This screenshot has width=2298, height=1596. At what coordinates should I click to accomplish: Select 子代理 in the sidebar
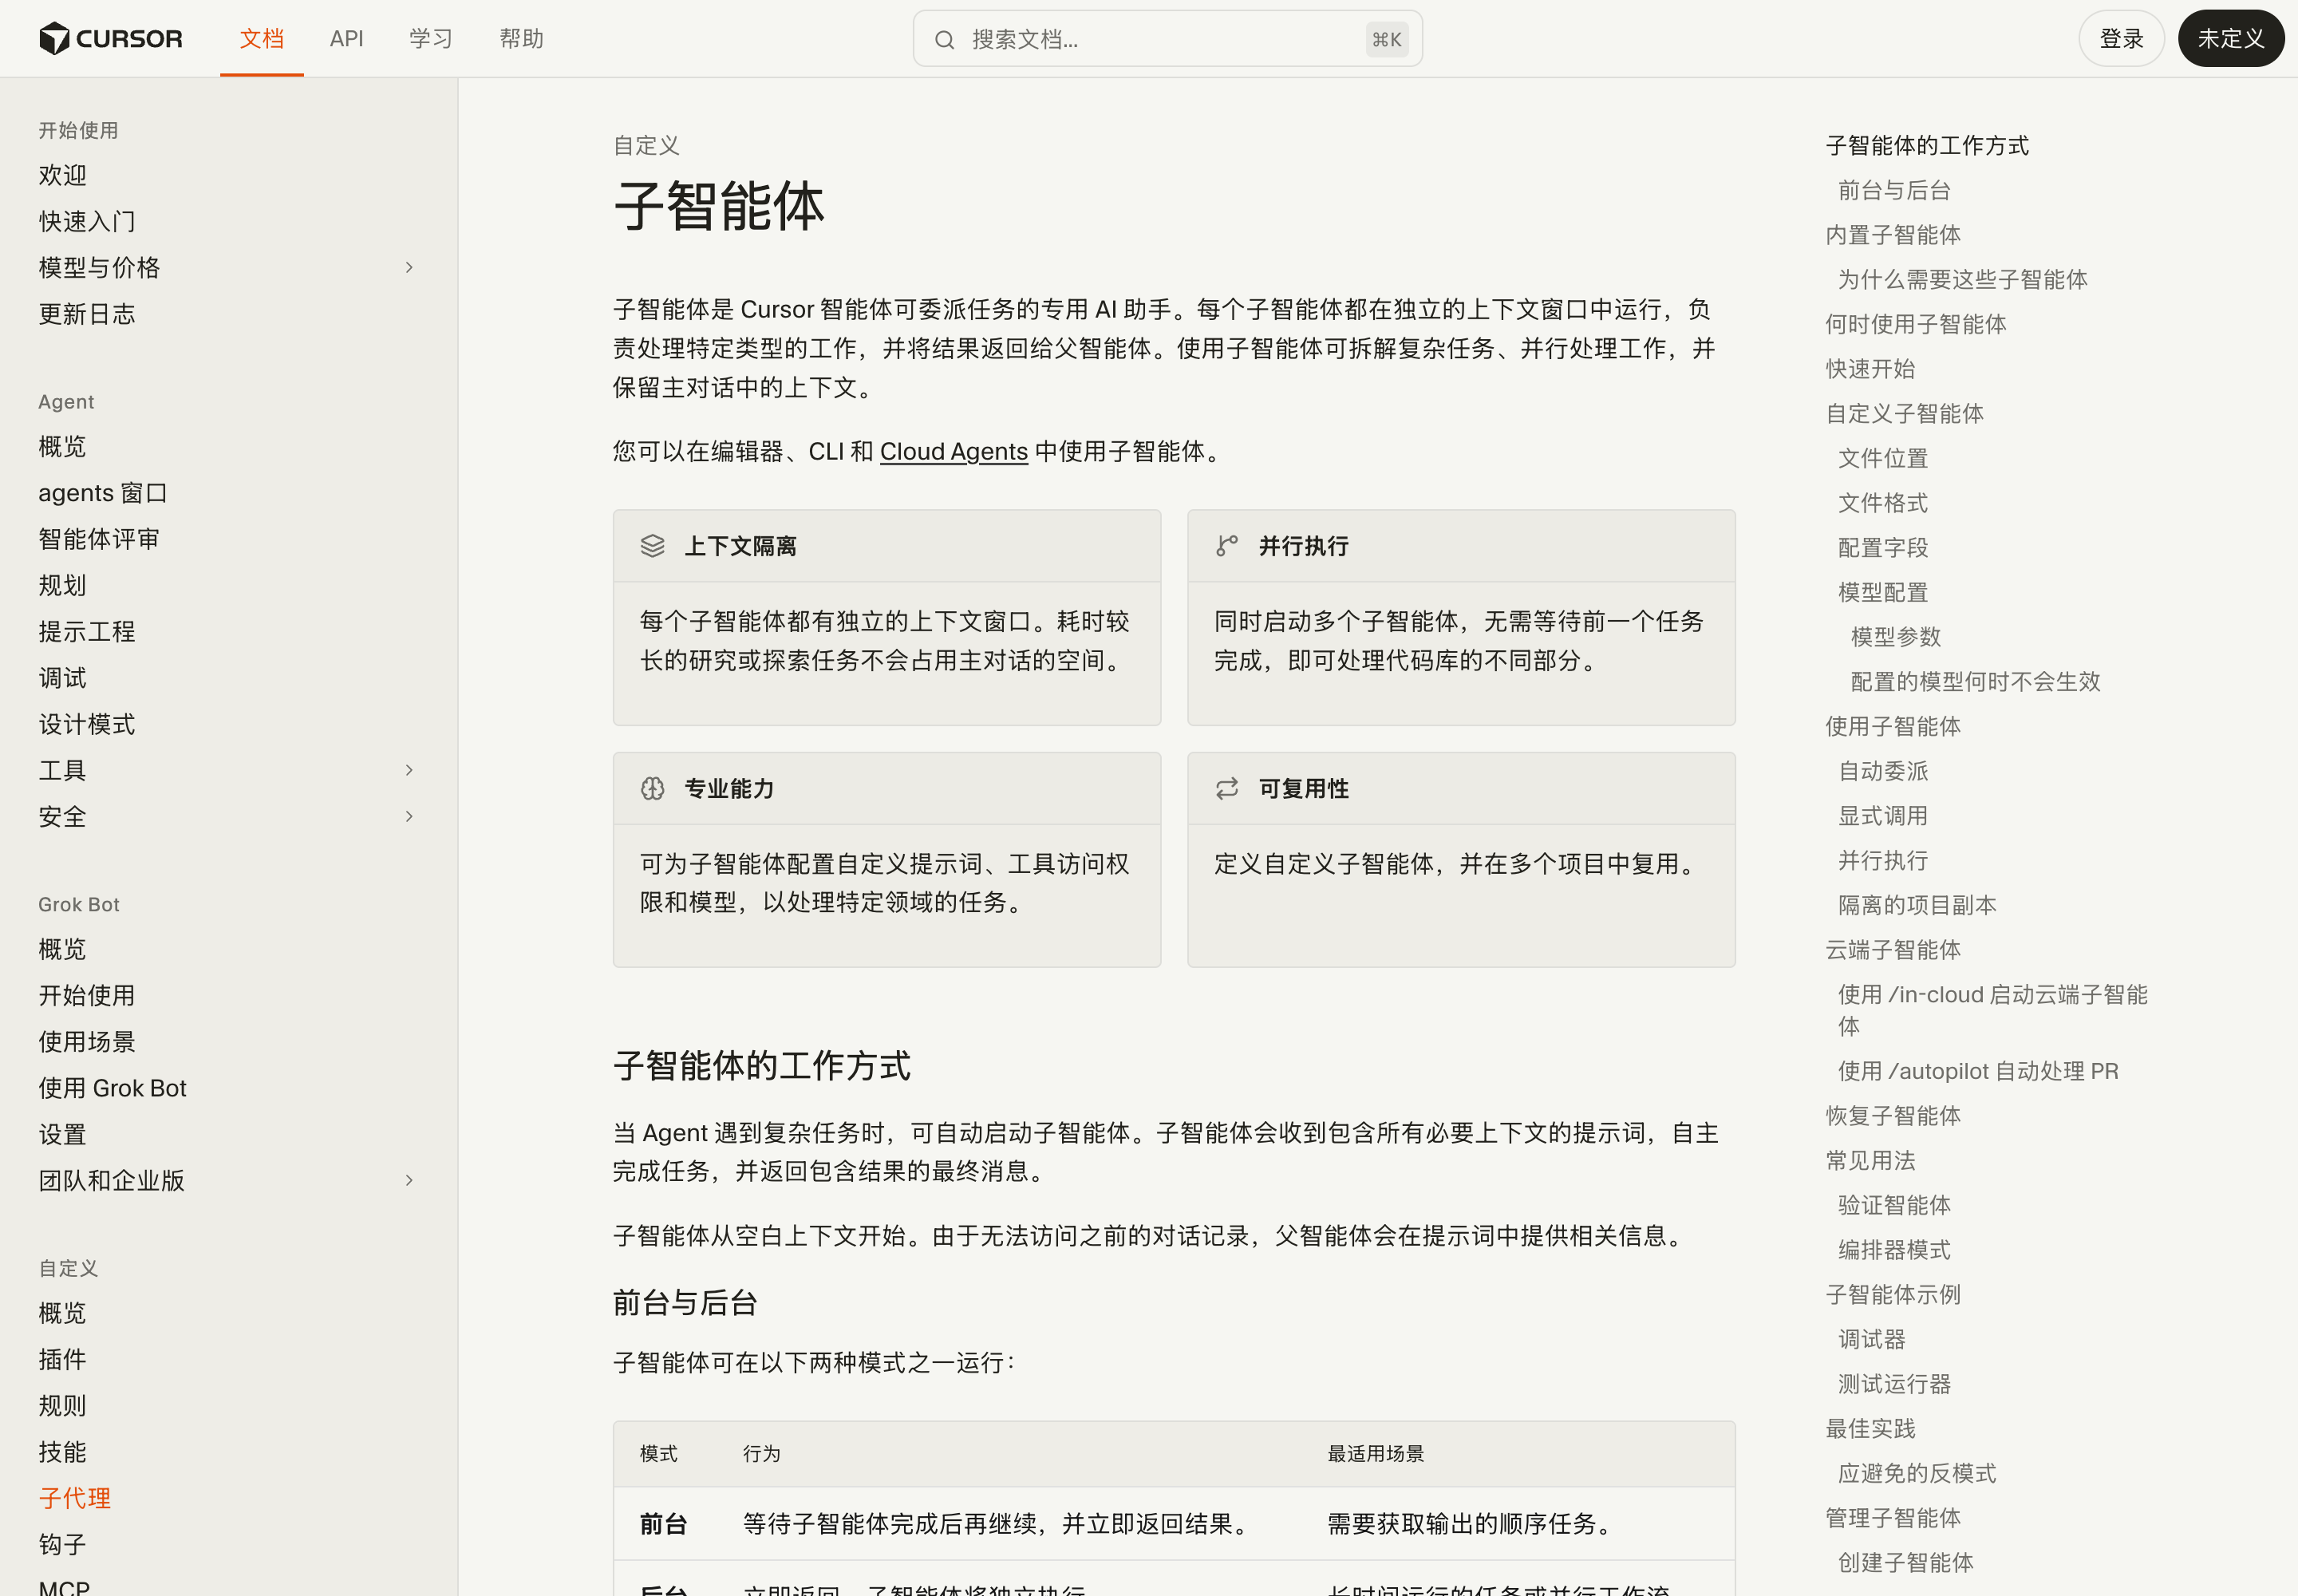75,1499
